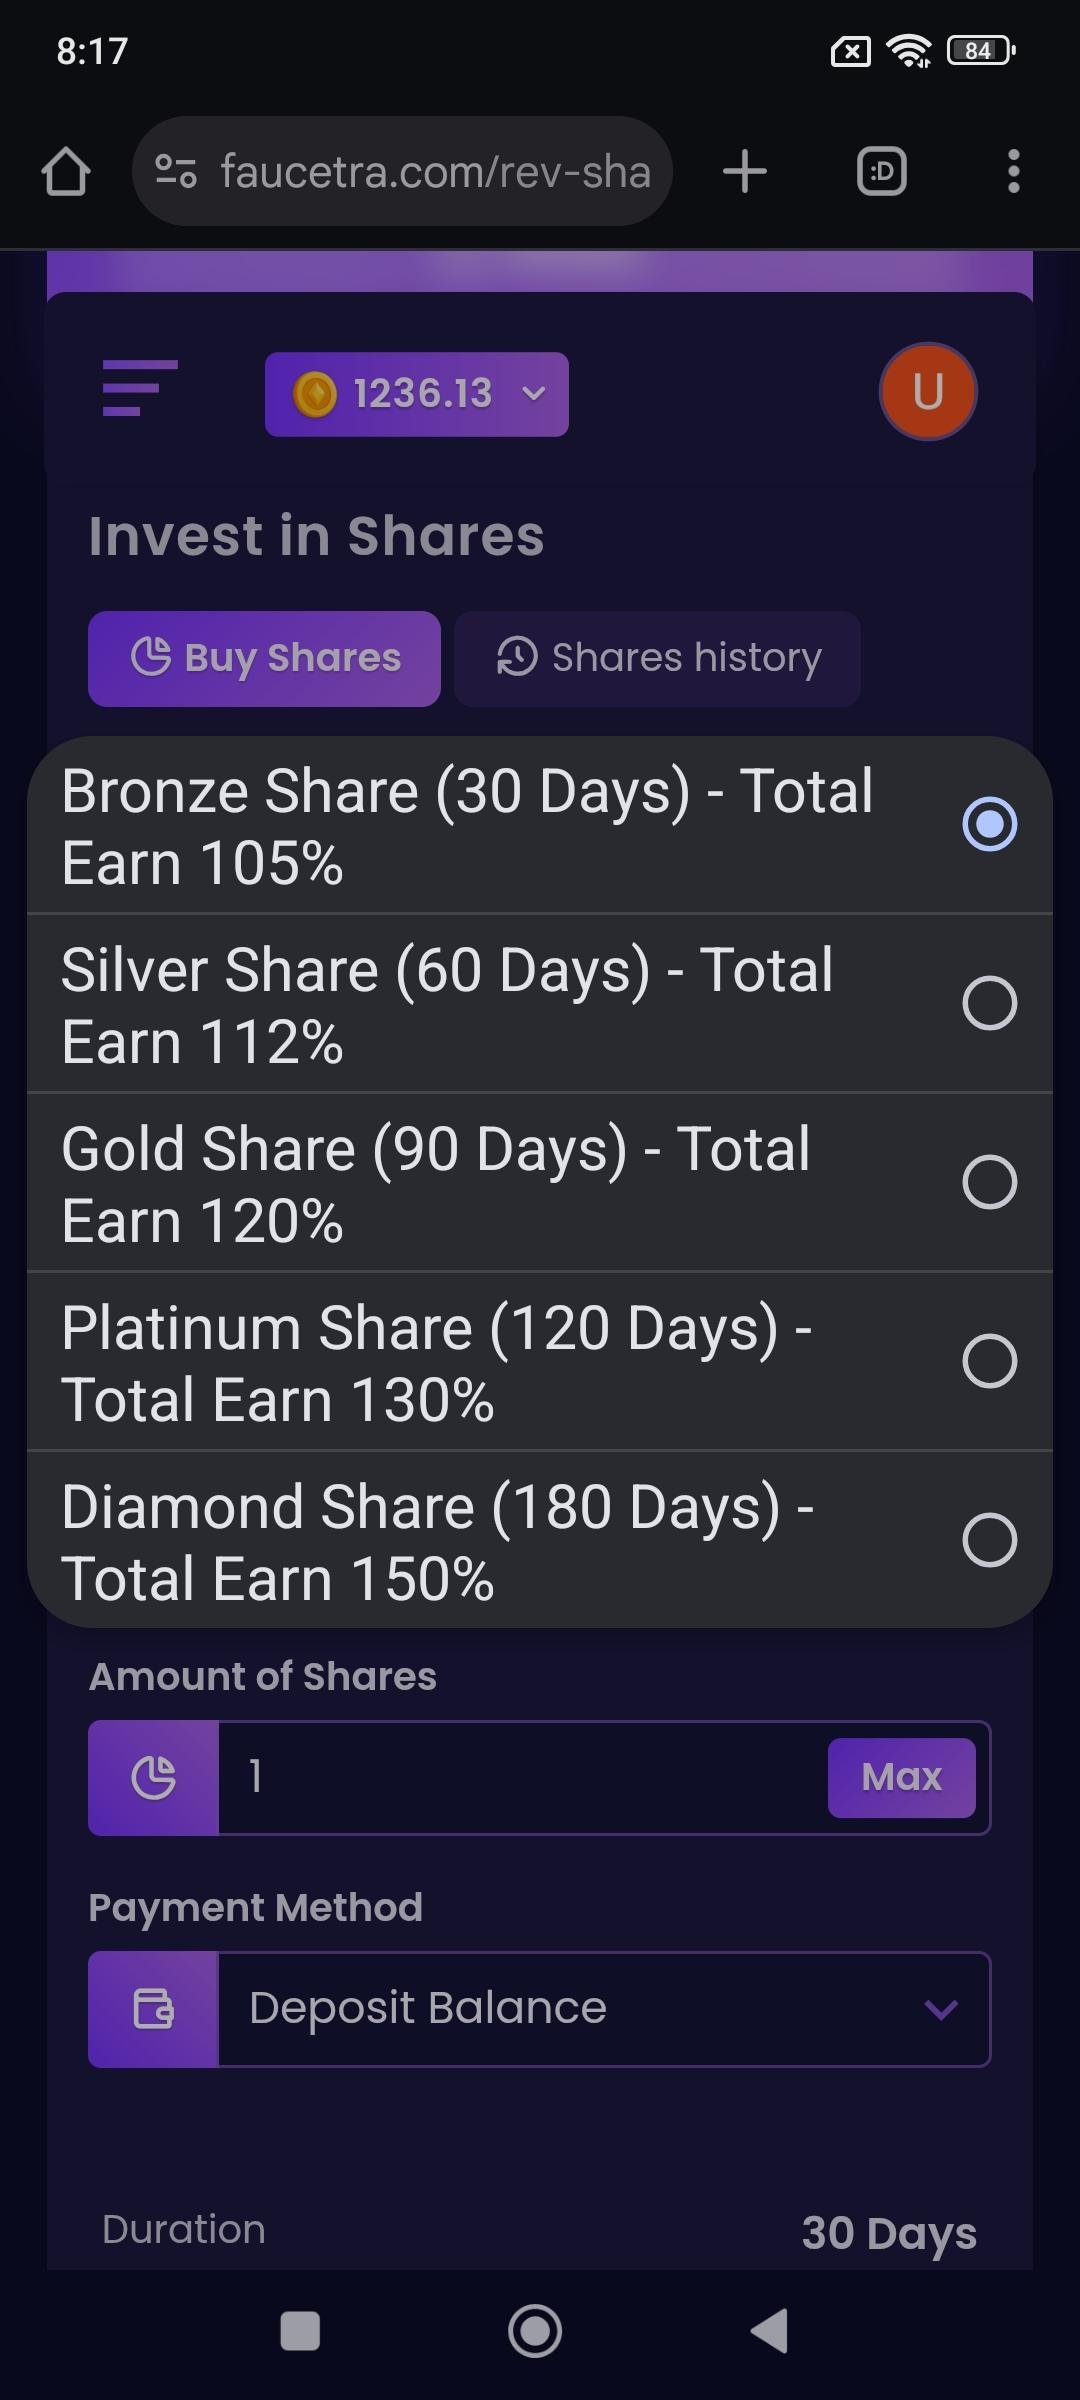Switch to Buy Shares tab
This screenshot has height=2400, width=1080.
265,659
